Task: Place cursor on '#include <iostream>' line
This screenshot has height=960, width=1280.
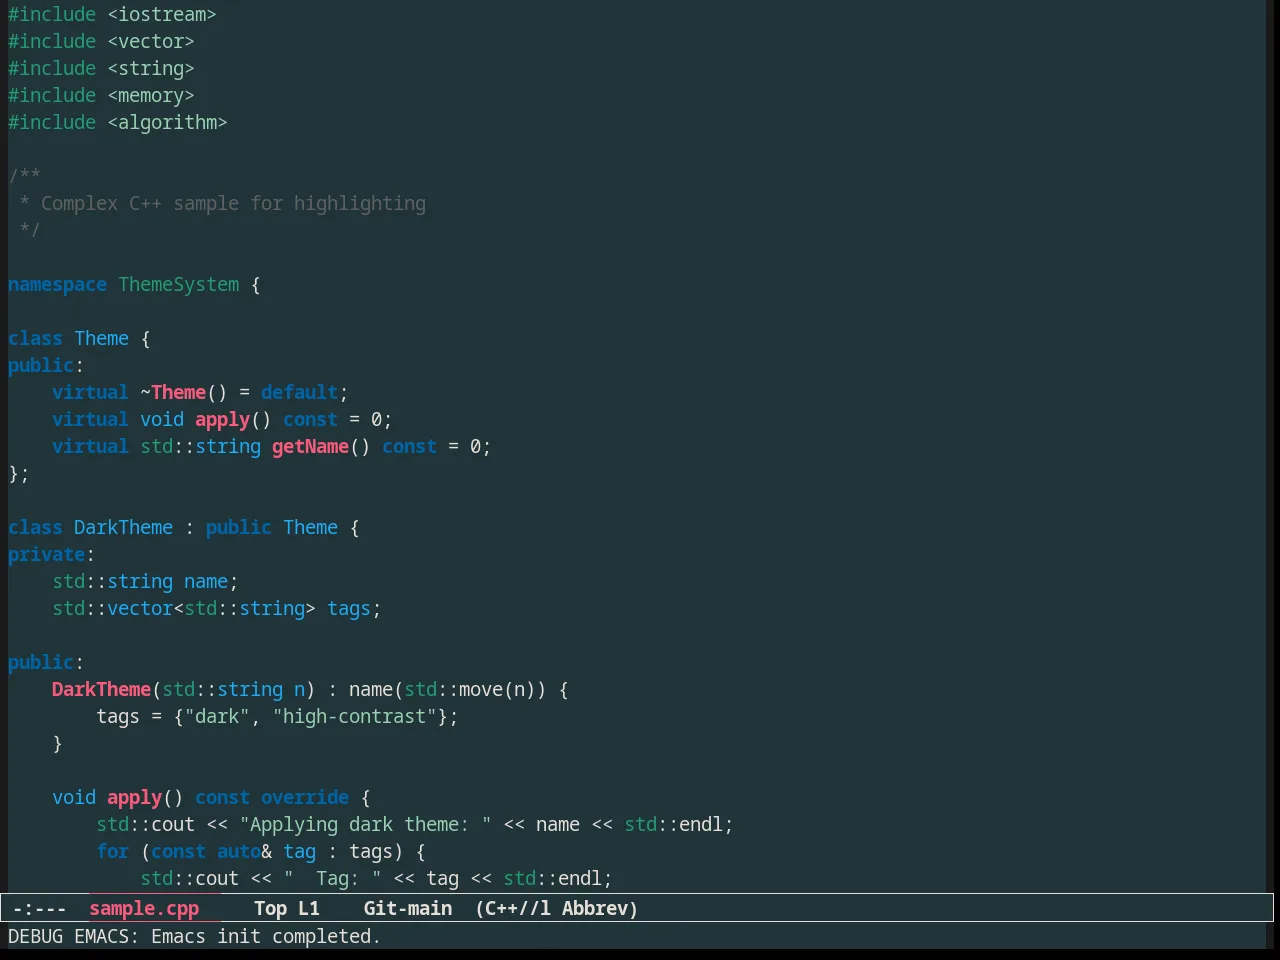Action: click(x=112, y=14)
